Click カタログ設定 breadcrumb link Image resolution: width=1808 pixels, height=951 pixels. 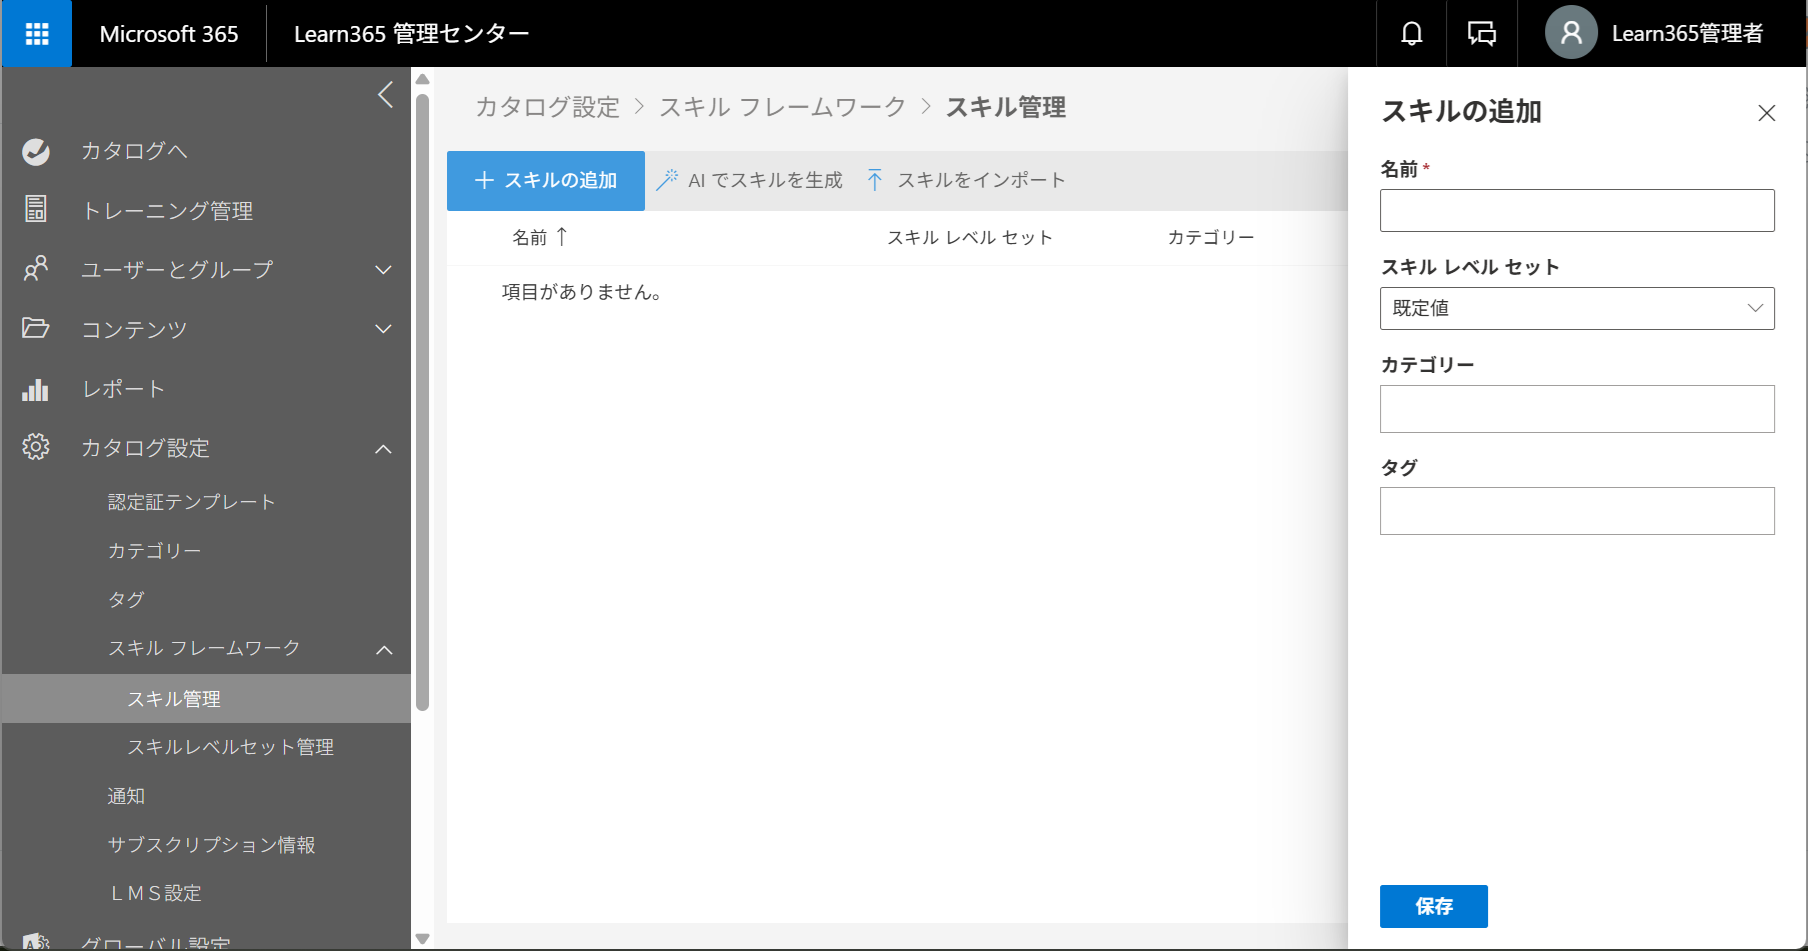[x=547, y=107]
